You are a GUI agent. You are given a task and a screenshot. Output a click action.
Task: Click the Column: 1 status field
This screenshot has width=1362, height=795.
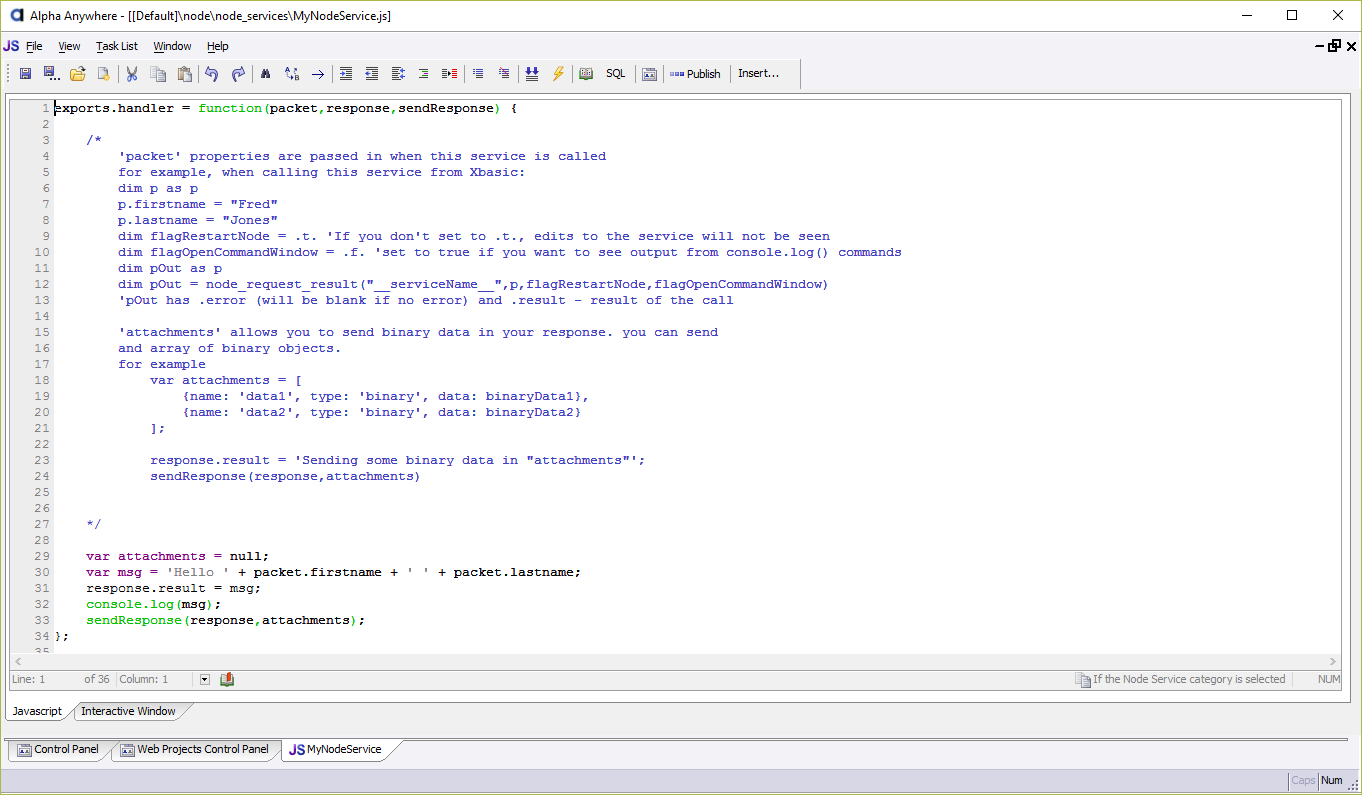tap(144, 679)
